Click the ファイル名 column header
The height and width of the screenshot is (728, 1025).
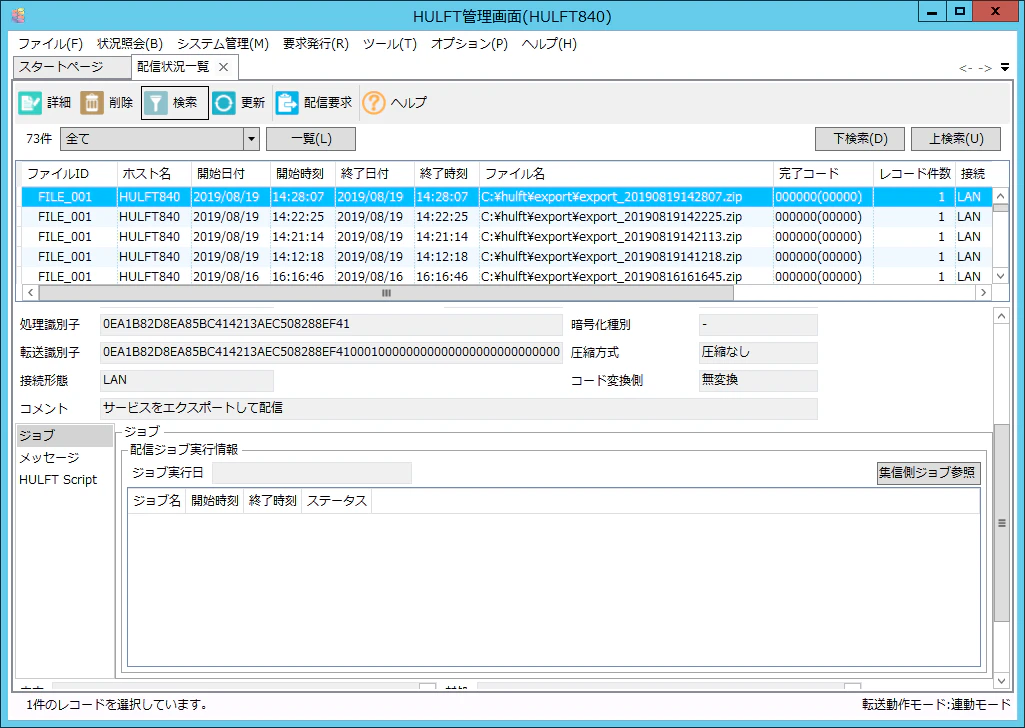[x=626, y=174]
